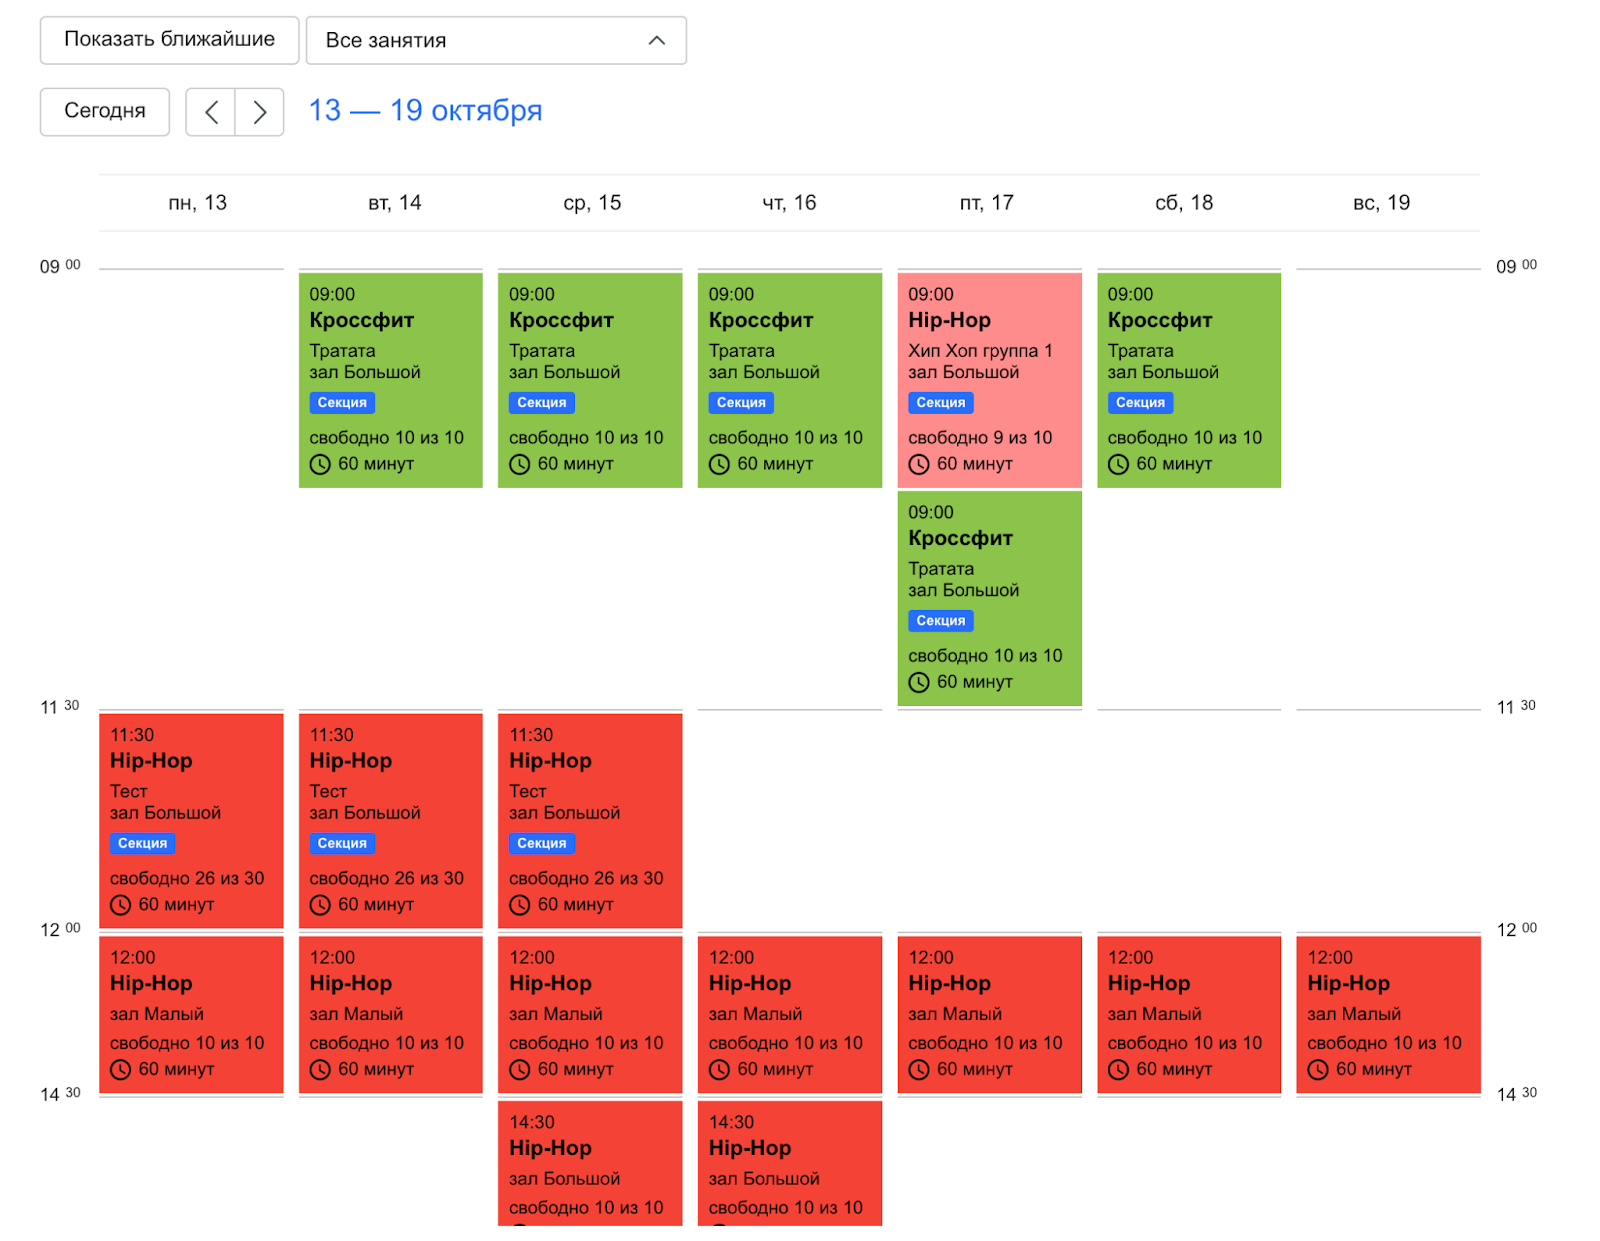Click clock icon in Monday 11:30 Hip-Hop card
1600x1241 pixels.
(x=120, y=905)
